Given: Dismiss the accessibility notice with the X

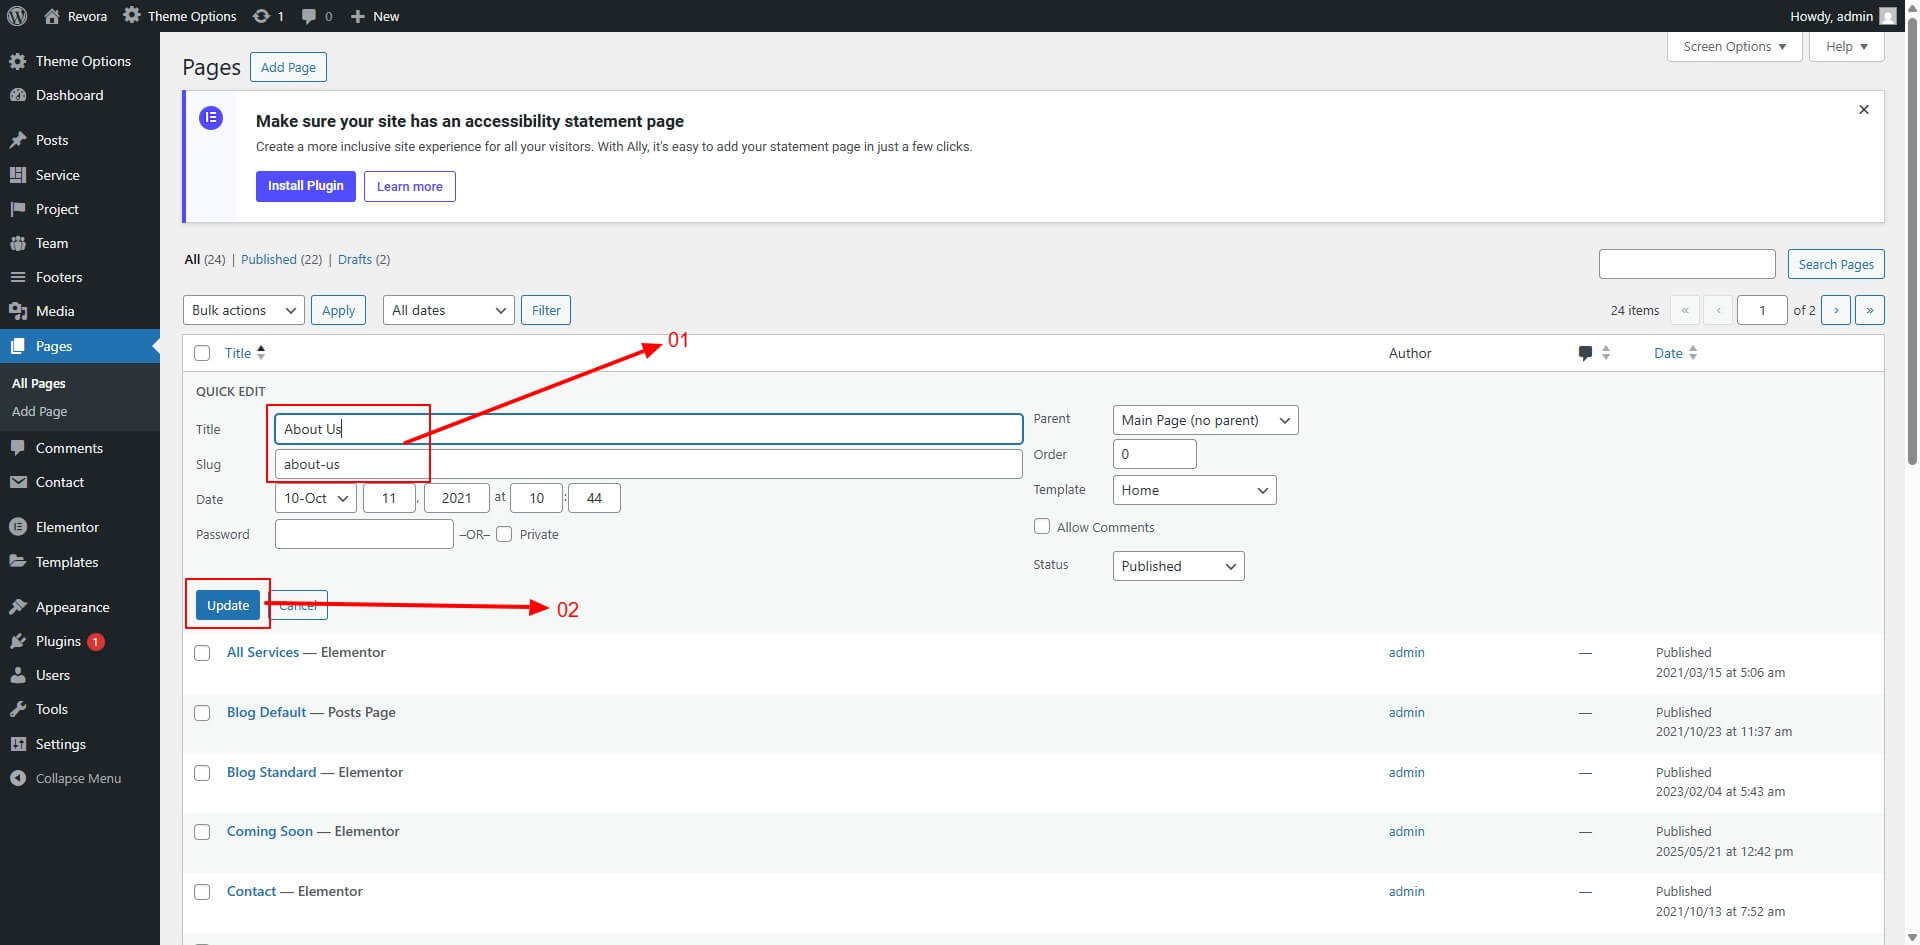Looking at the screenshot, I should [1864, 110].
